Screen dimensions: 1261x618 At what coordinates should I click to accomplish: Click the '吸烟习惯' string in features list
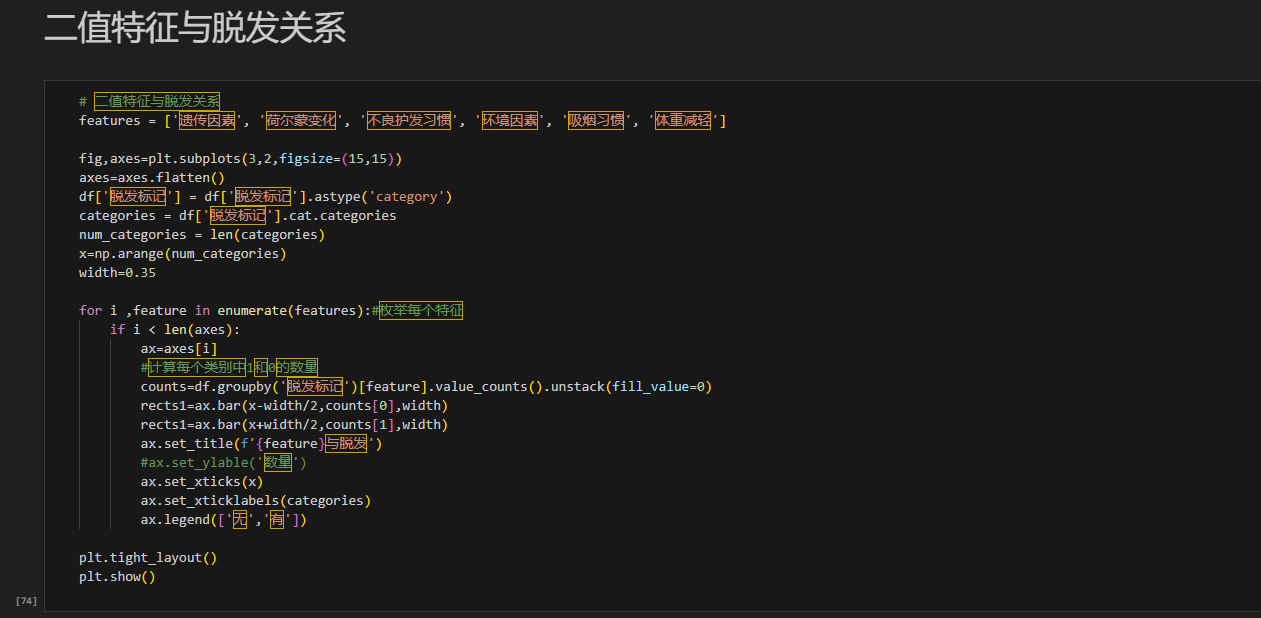click(x=596, y=120)
